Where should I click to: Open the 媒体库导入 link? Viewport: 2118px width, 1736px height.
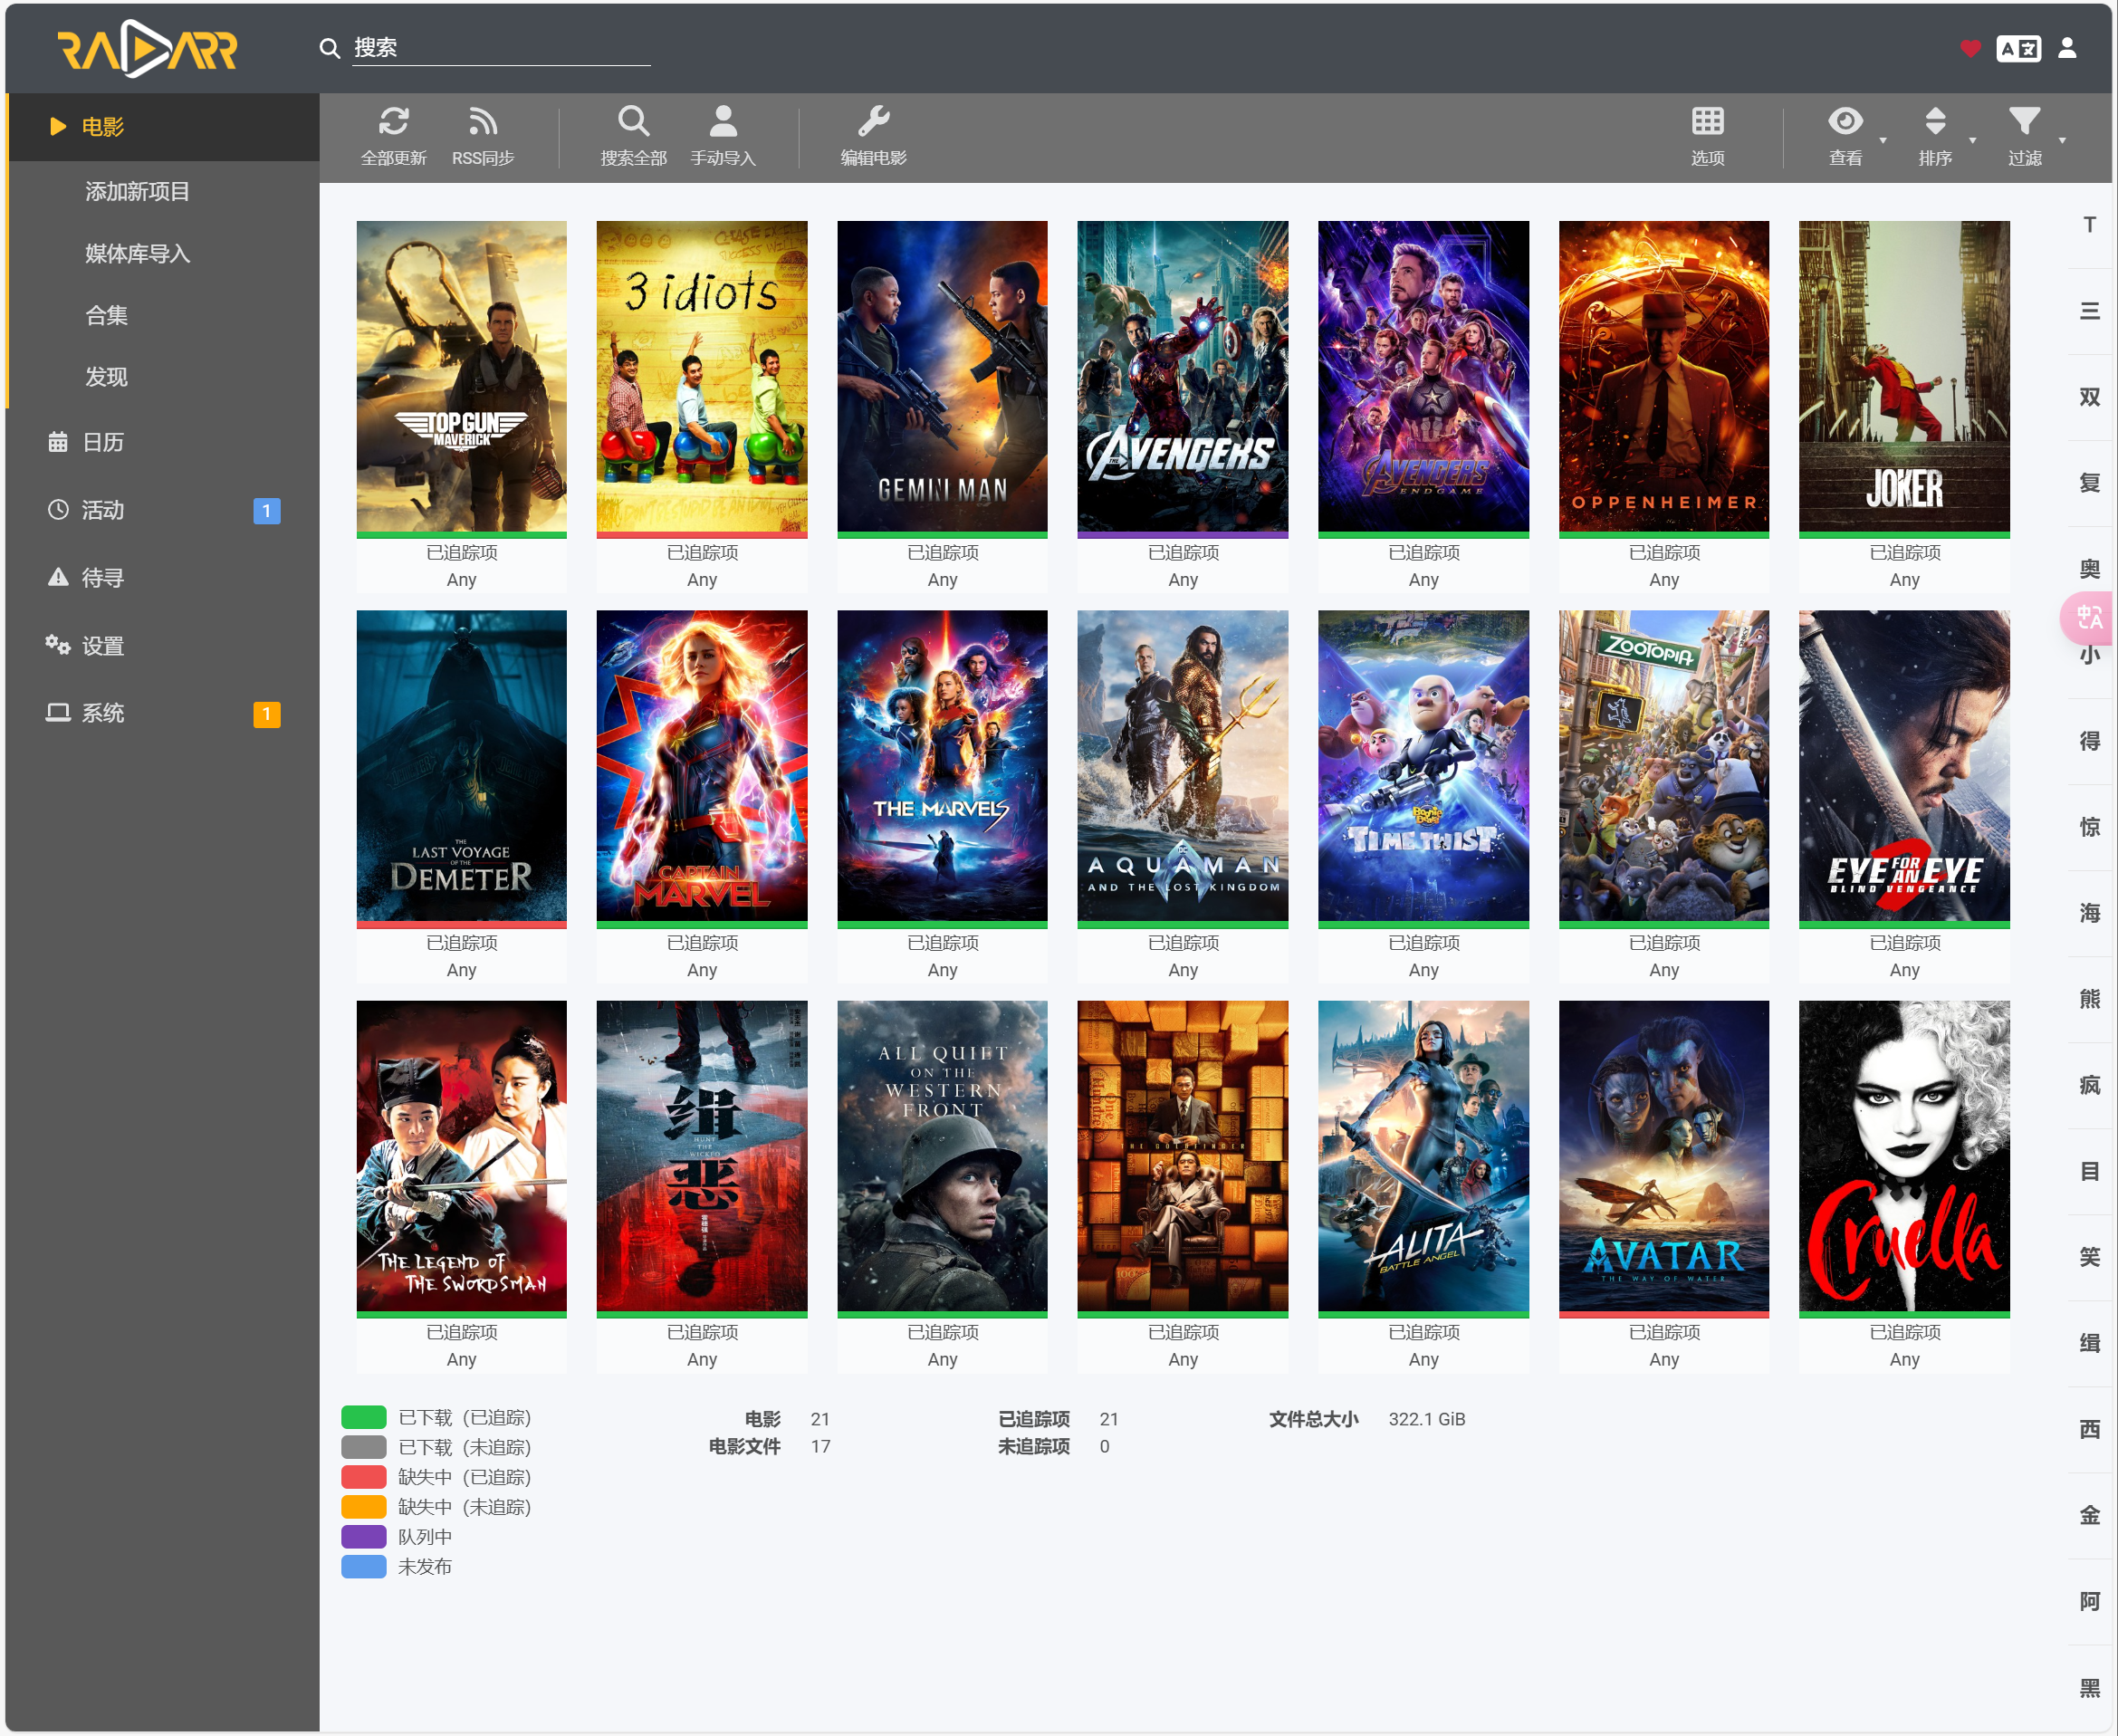(x=137, y=253)
